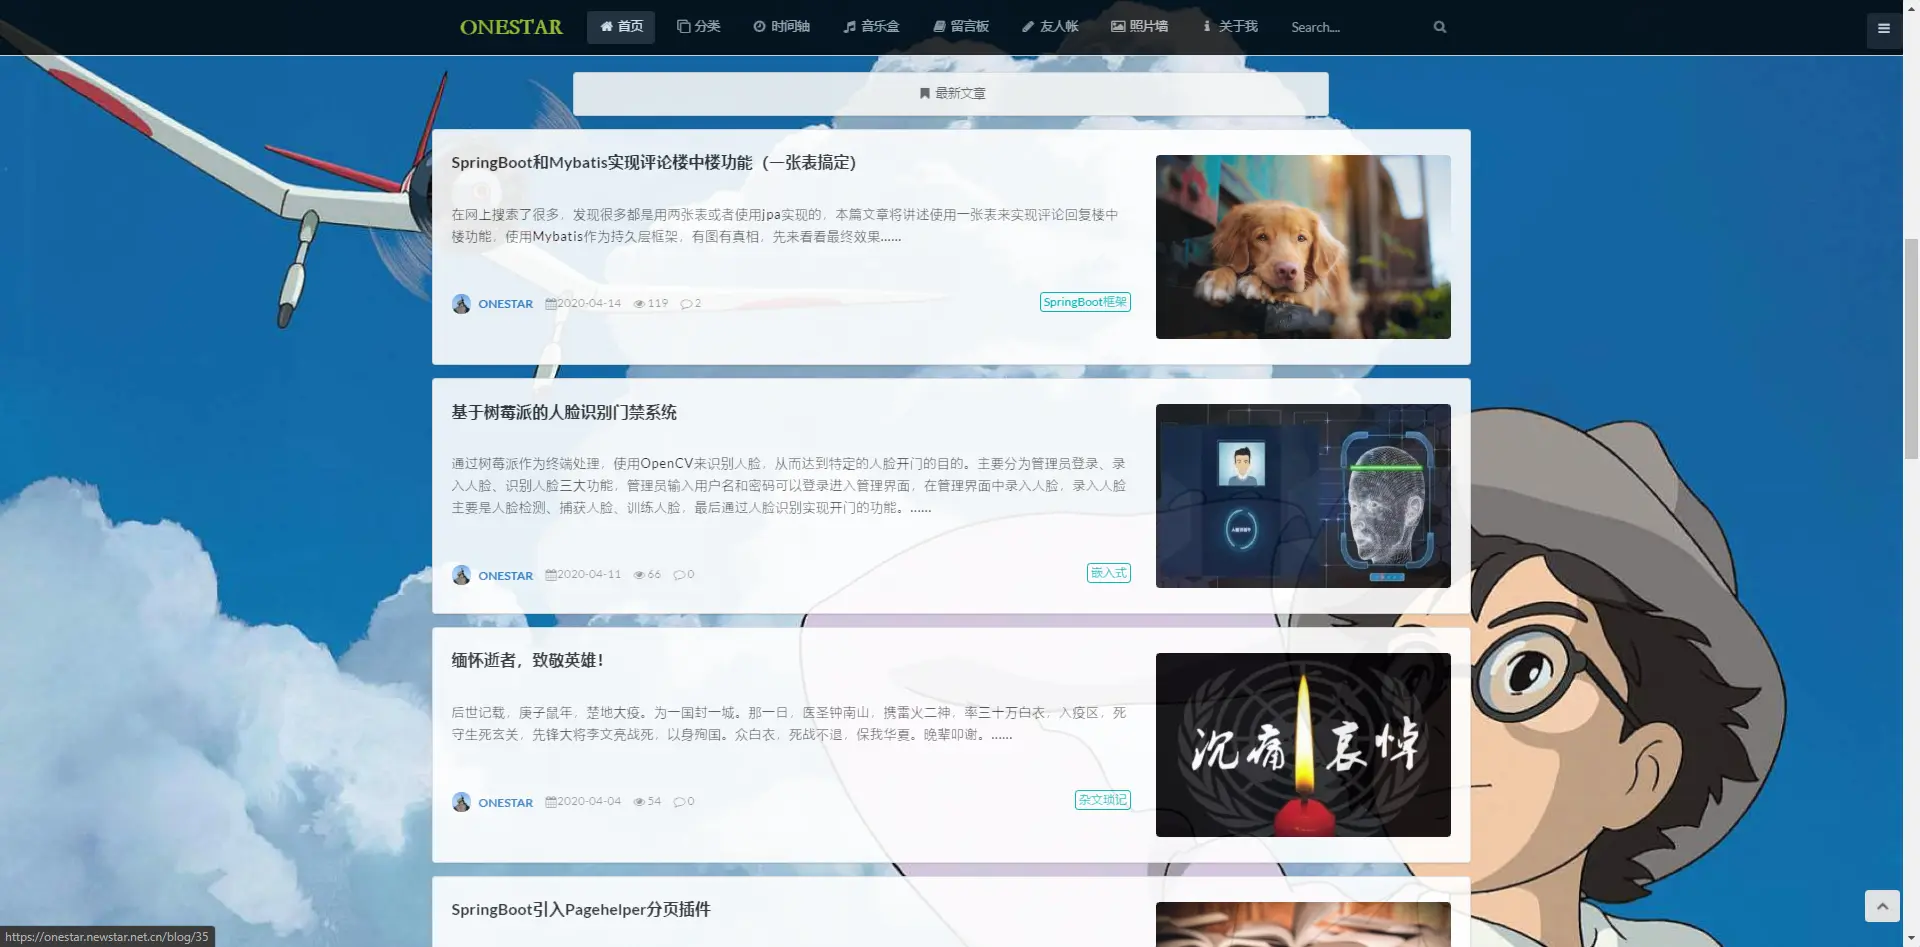Click ONESTAR author name on 2020-04-11 post

[x=505, y=576]
